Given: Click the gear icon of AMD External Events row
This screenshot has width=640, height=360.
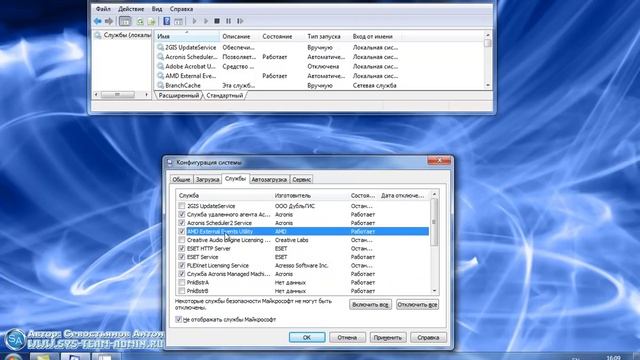Looking at the screenshot, I should pos(160,76).
